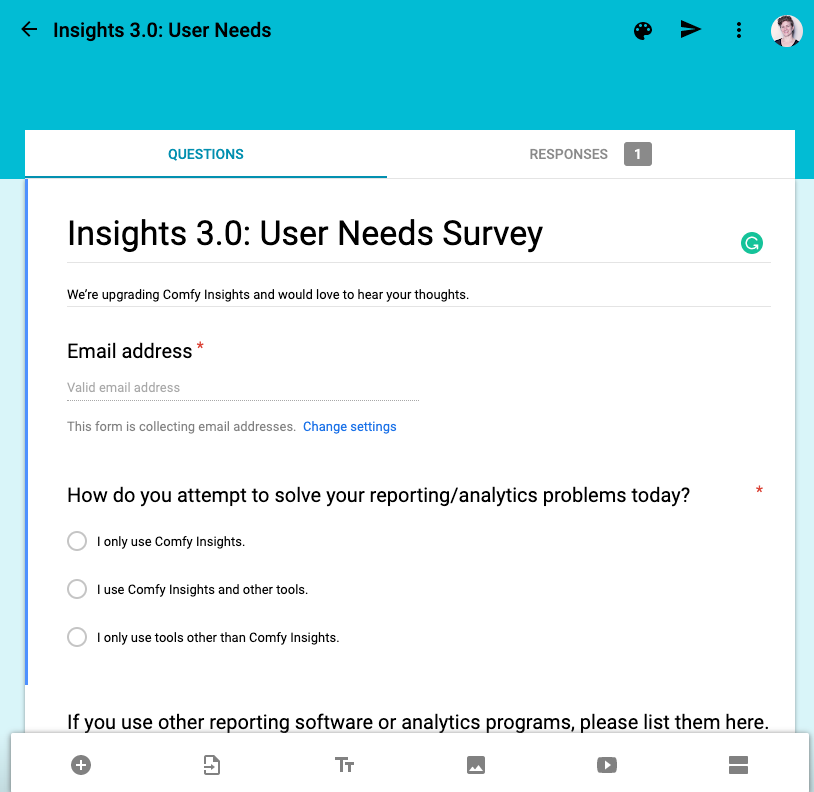Pick "I only use tools other than Comfy Insights."

(x=77, y=637)
